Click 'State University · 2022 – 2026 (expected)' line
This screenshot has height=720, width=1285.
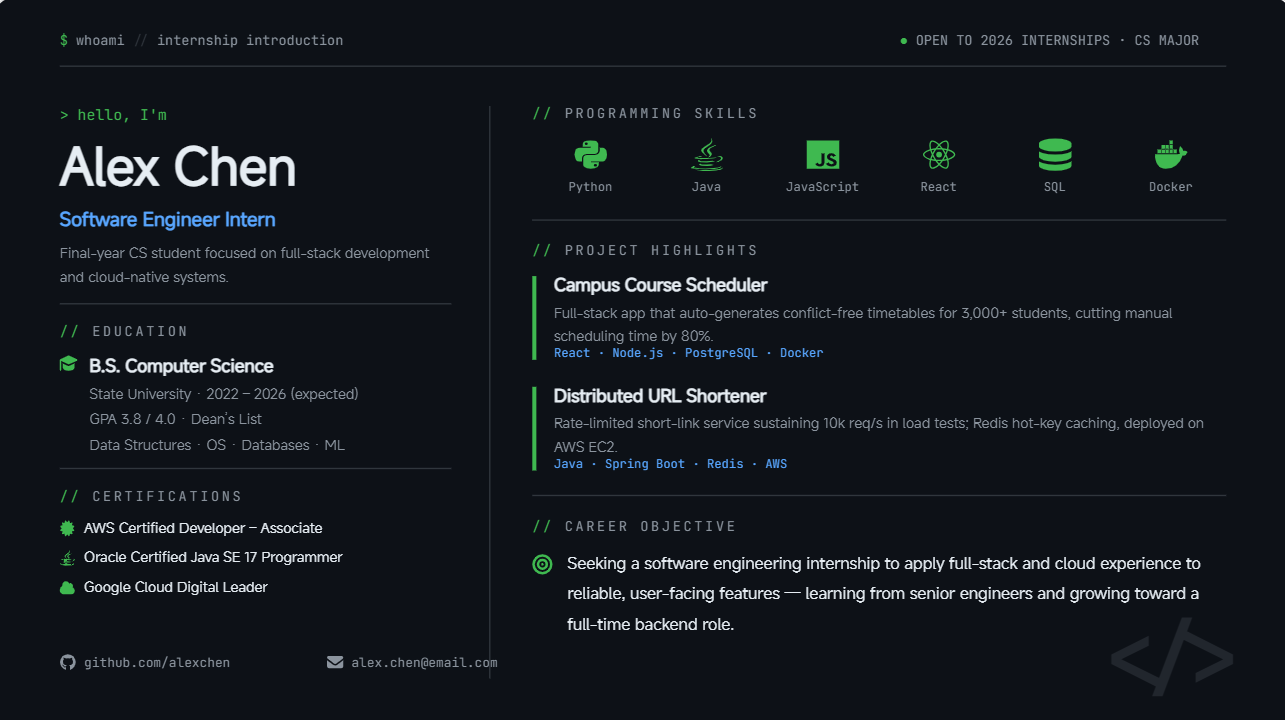tap(224, 394)
